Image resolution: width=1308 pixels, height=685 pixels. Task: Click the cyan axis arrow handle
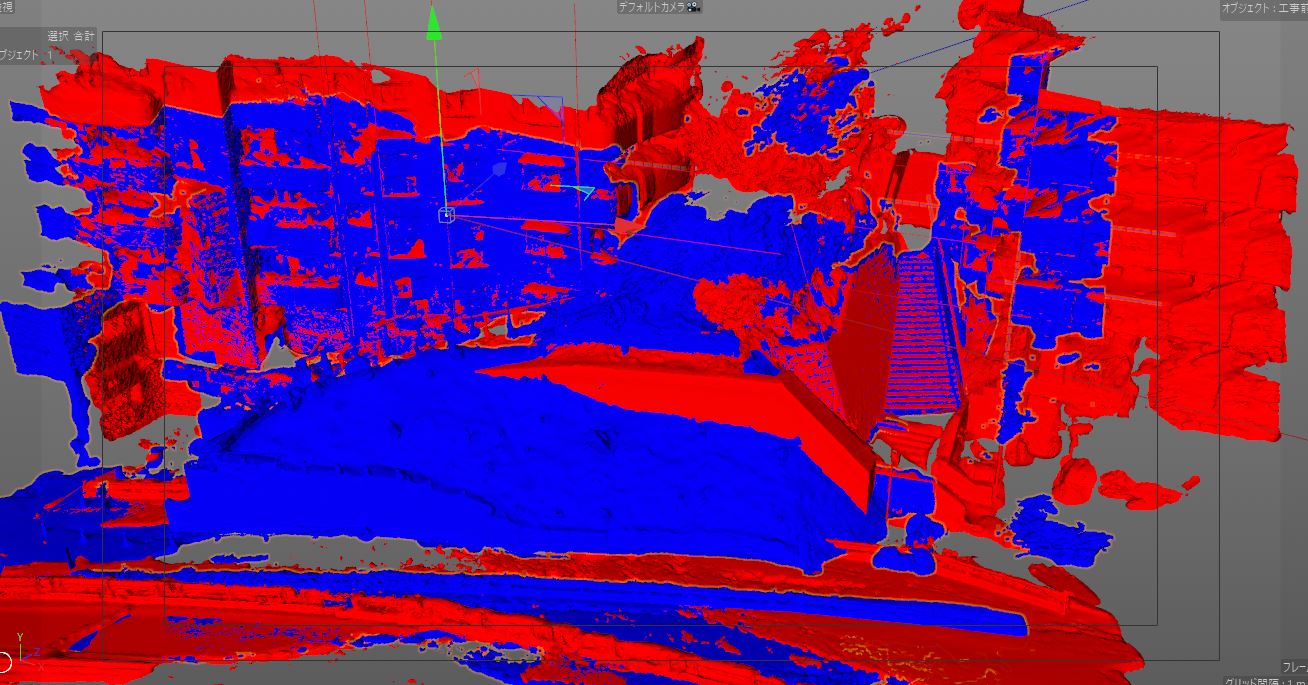[584, 191]
